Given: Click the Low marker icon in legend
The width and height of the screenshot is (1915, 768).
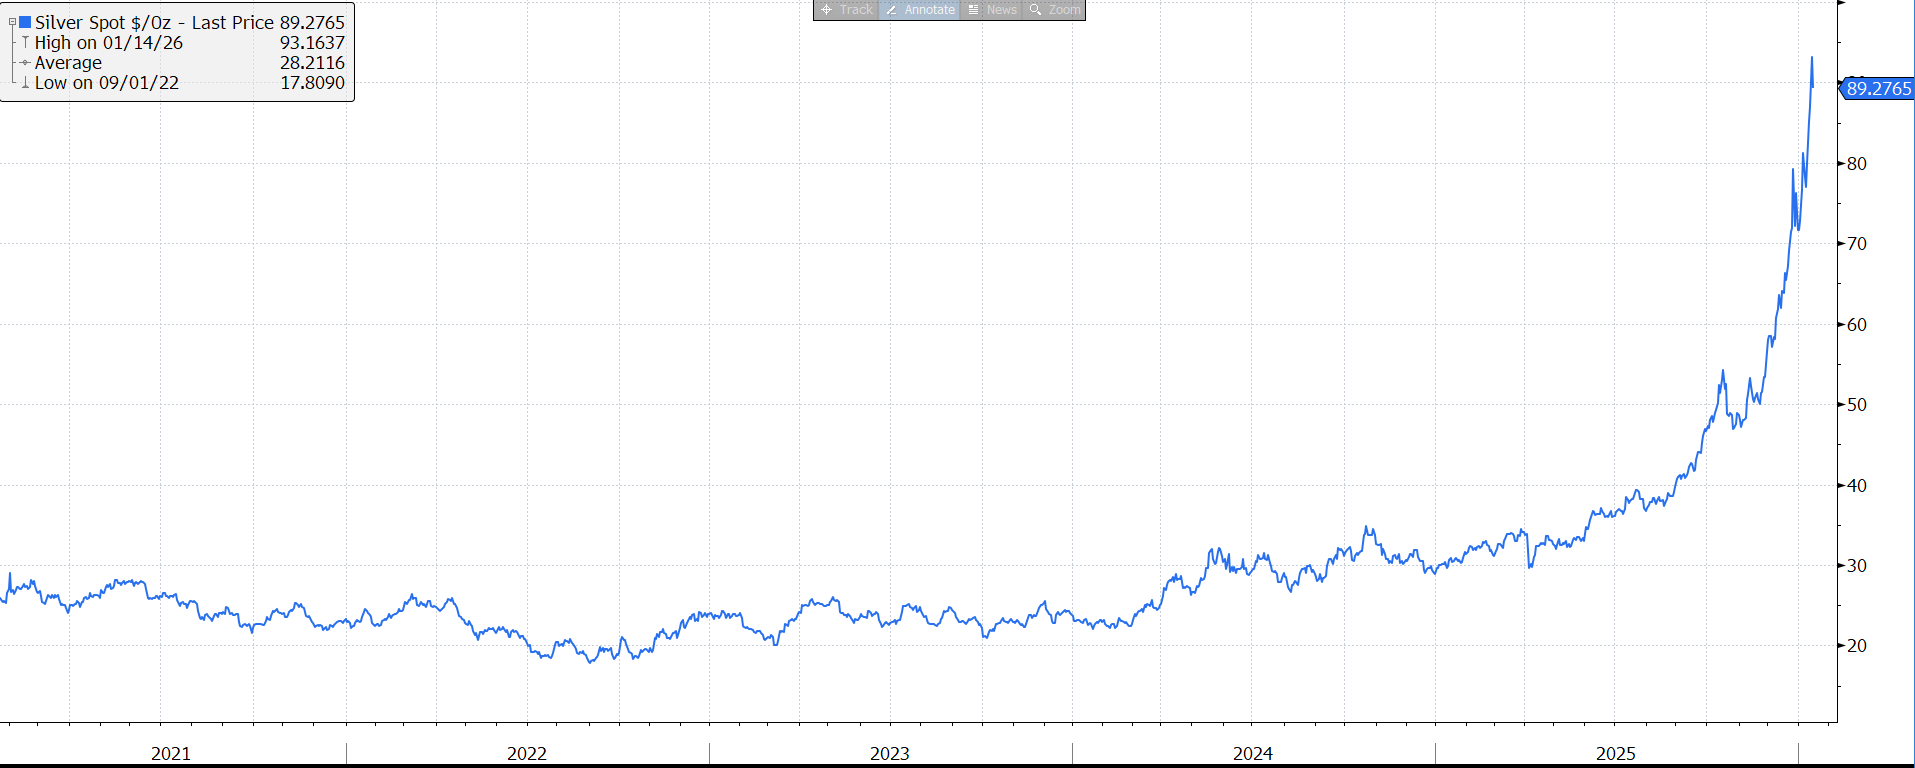Looking at the screenshot, I should pos(25,83).
